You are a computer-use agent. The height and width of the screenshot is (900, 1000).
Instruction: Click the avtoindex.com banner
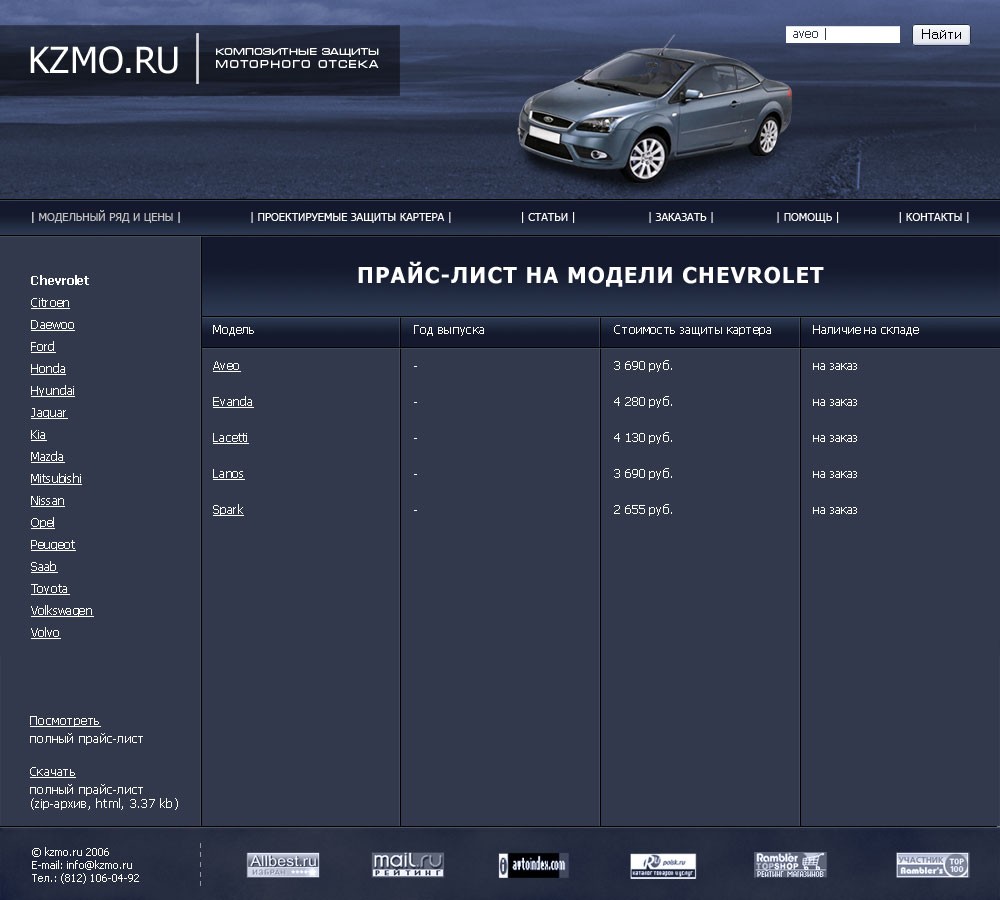(x=533, y=866)
